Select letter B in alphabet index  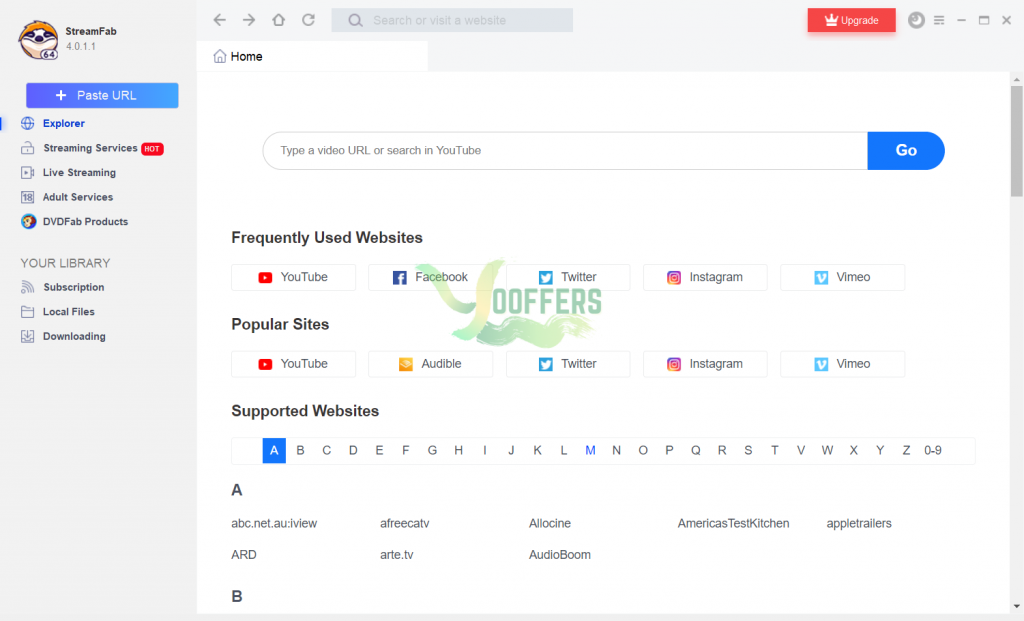pos(300,451)
